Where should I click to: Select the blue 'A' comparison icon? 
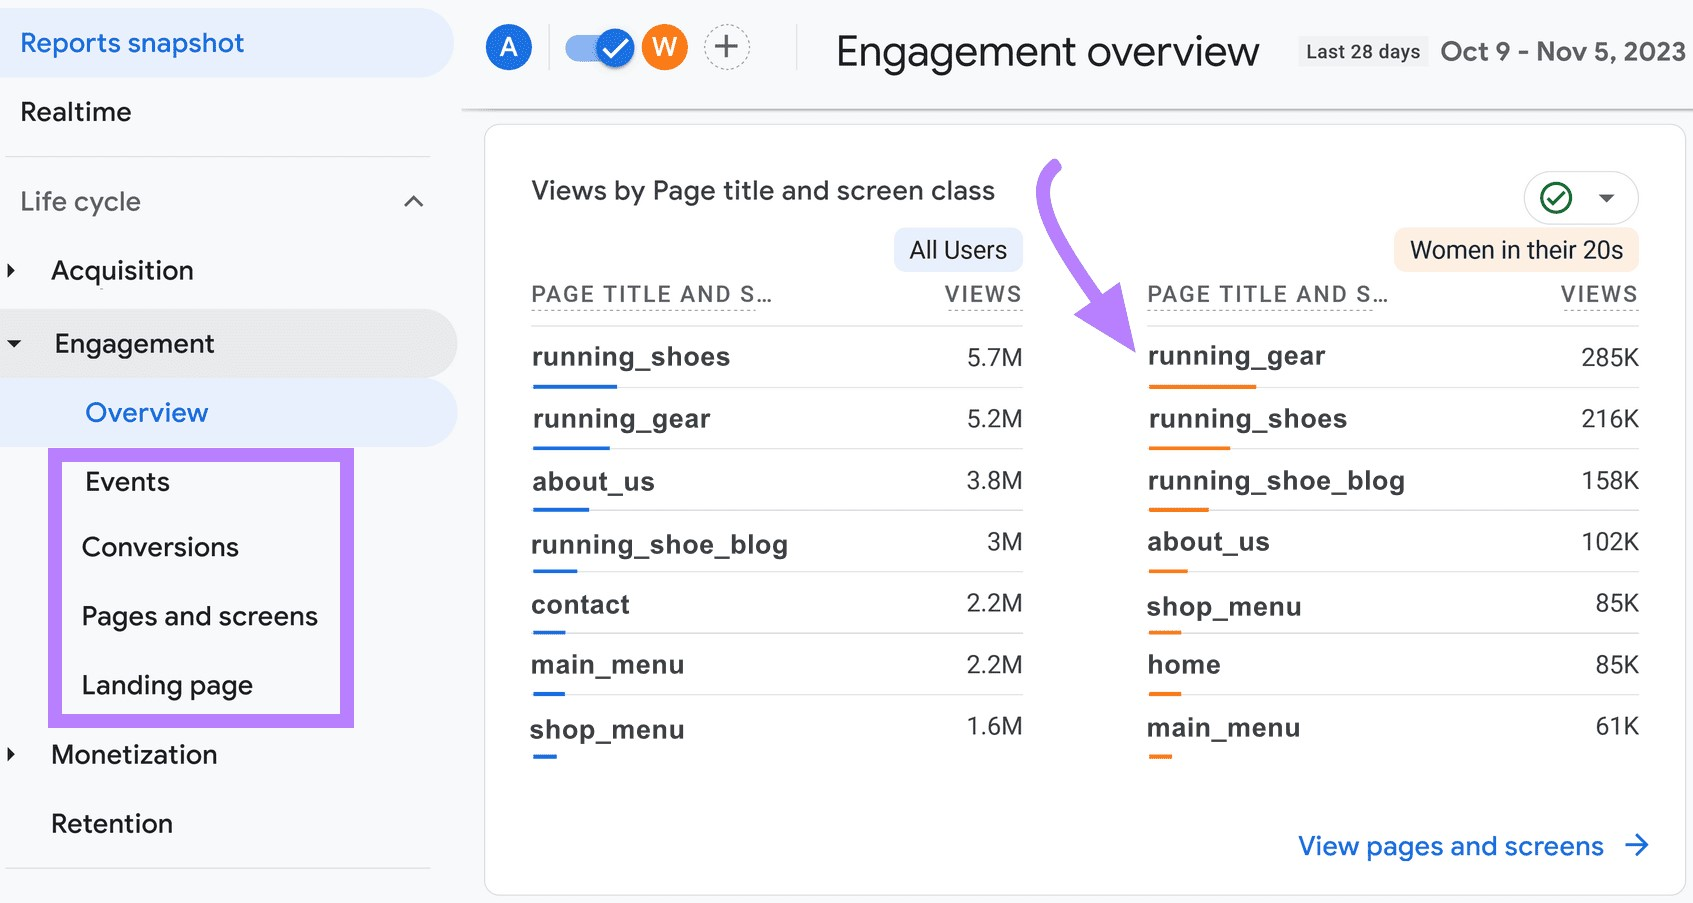coord(508,46)
